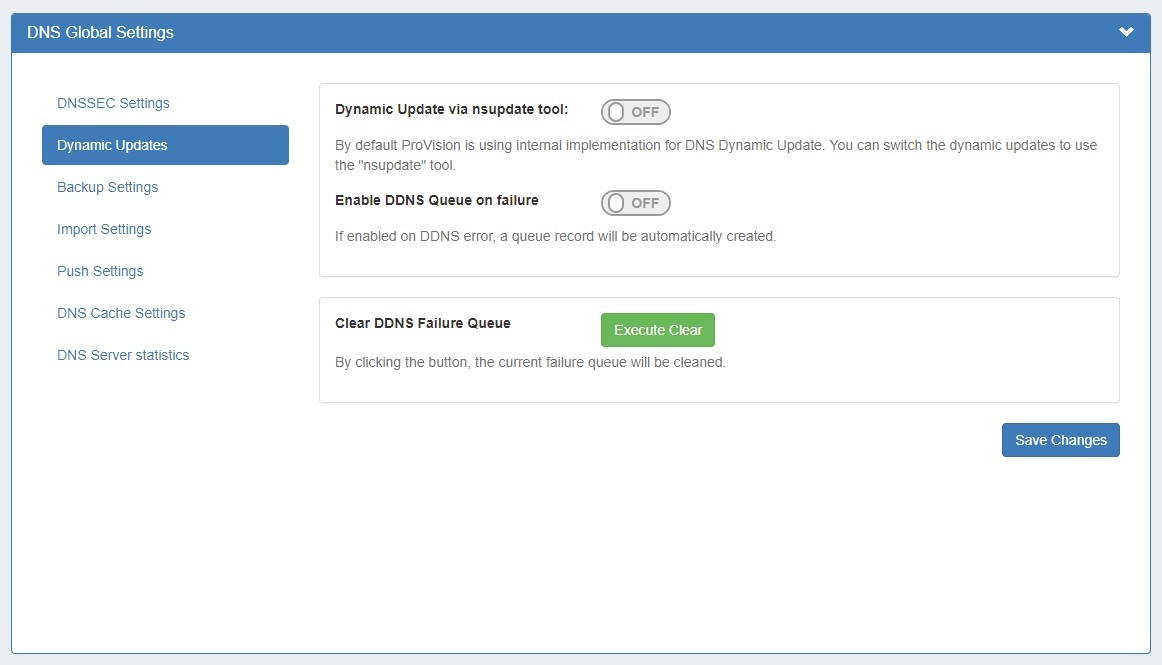1162x665 pixels.
Task: Click the 'By clicking the button' description text
Action: pyautogui.click(x=530, y=362)
